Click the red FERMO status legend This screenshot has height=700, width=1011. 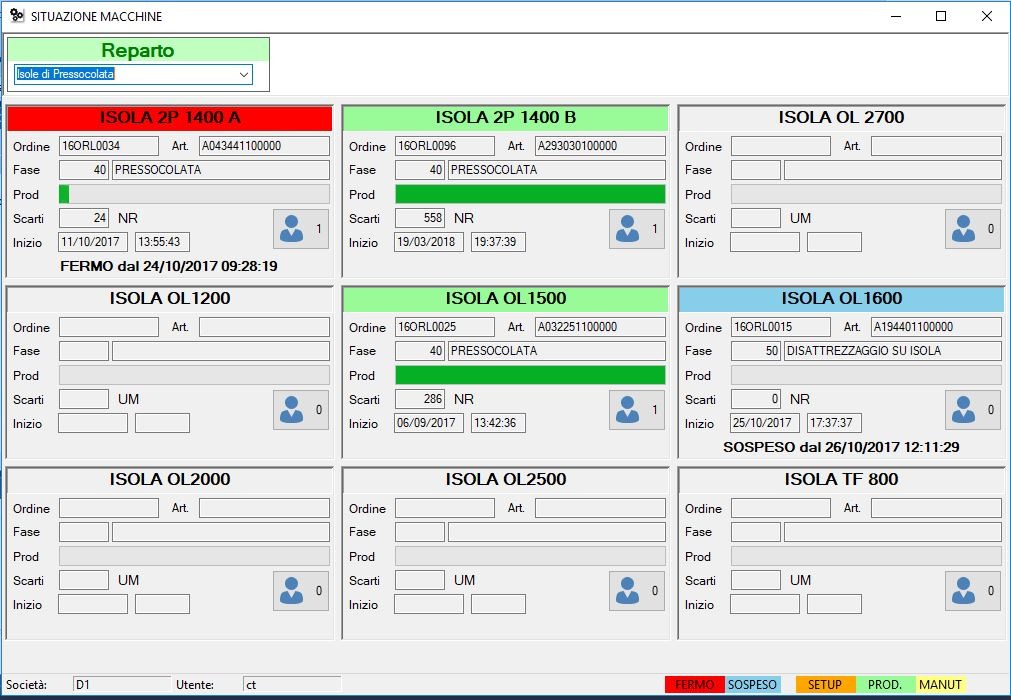click(696, 685)
